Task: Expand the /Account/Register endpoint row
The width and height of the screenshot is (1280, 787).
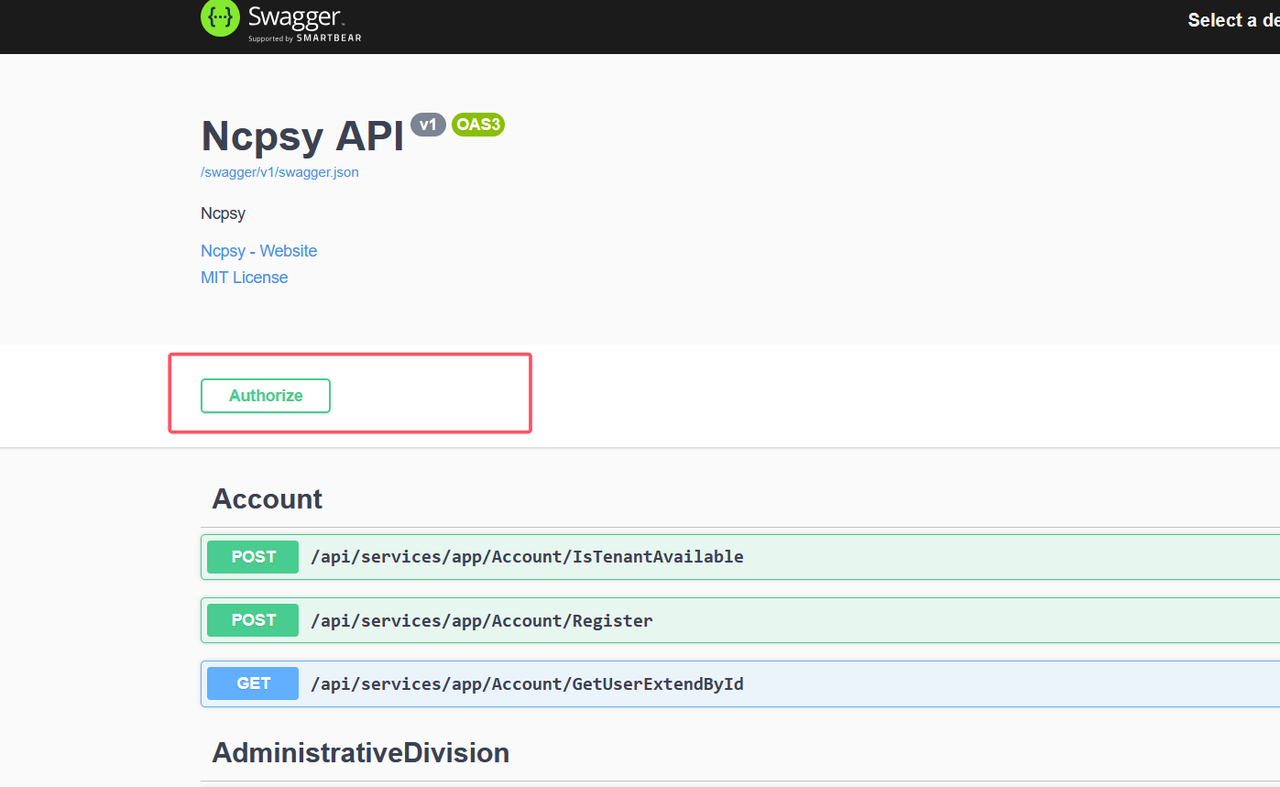Action: [x=481, y=621]
